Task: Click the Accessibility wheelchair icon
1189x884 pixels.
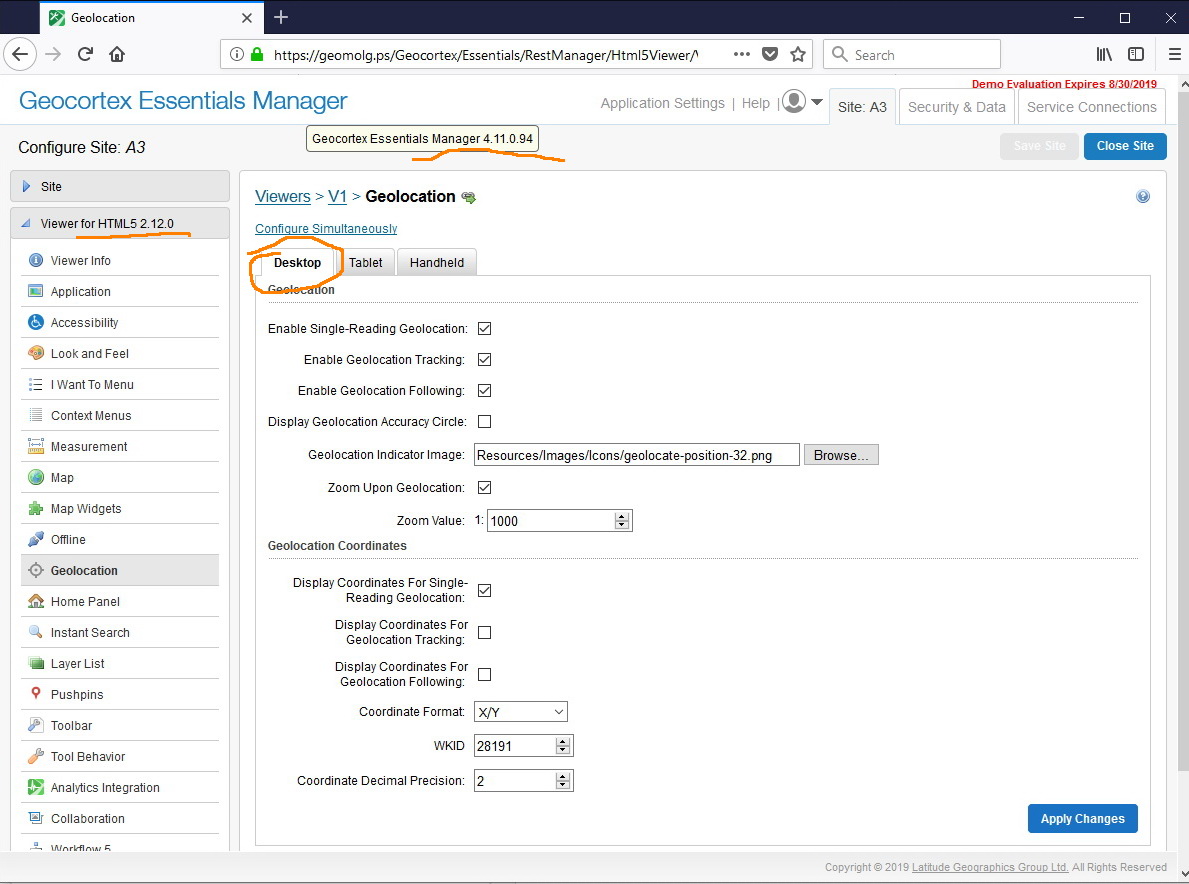Action: [36, 322]
